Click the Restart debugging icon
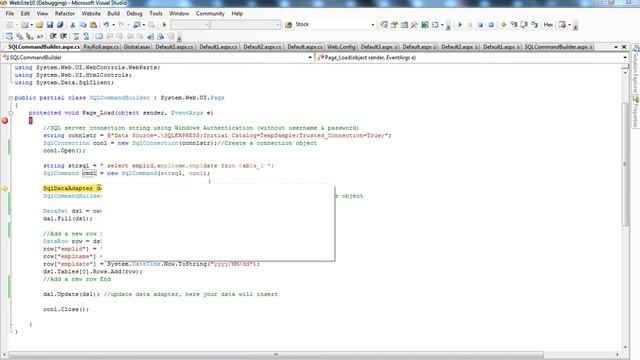This screenshot has height=360, width=640. pos(491,25)
